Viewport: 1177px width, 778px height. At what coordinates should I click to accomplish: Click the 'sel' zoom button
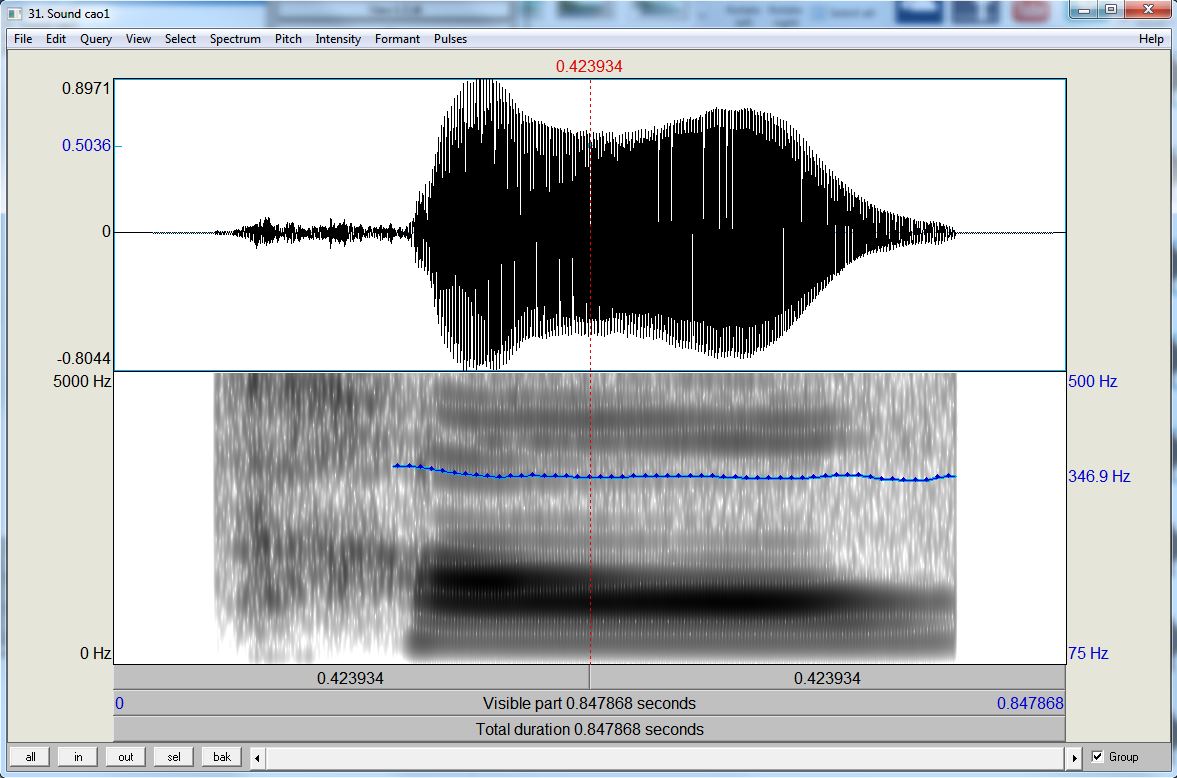pos(174,757)
